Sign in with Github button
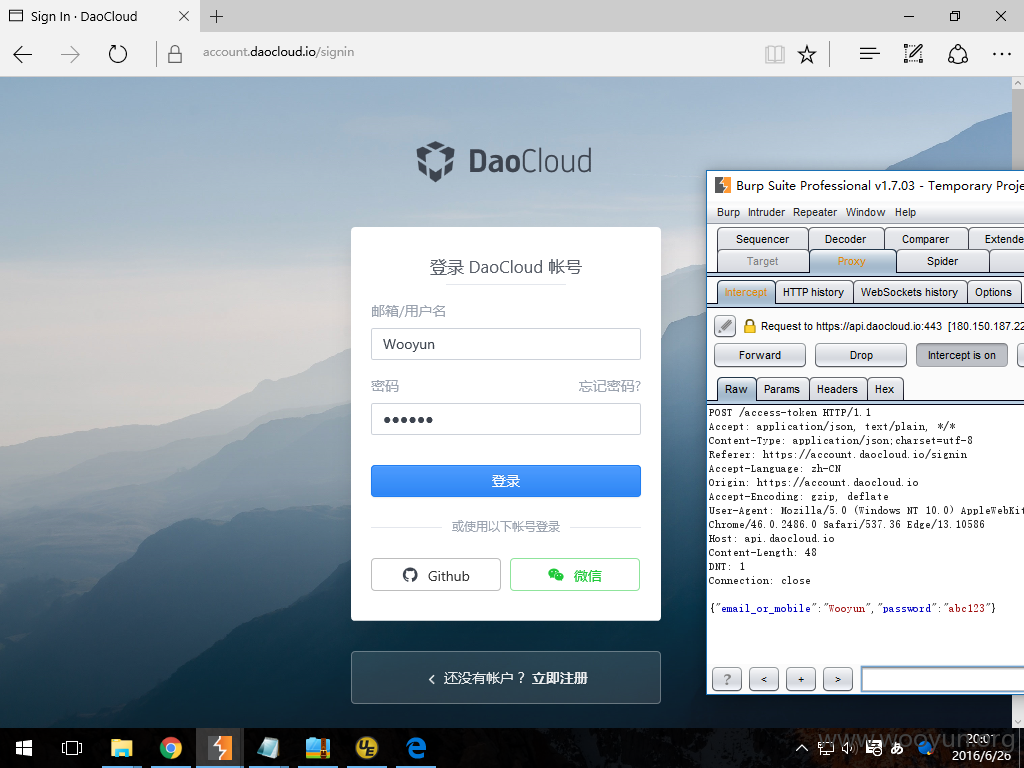 click(436, 575)
